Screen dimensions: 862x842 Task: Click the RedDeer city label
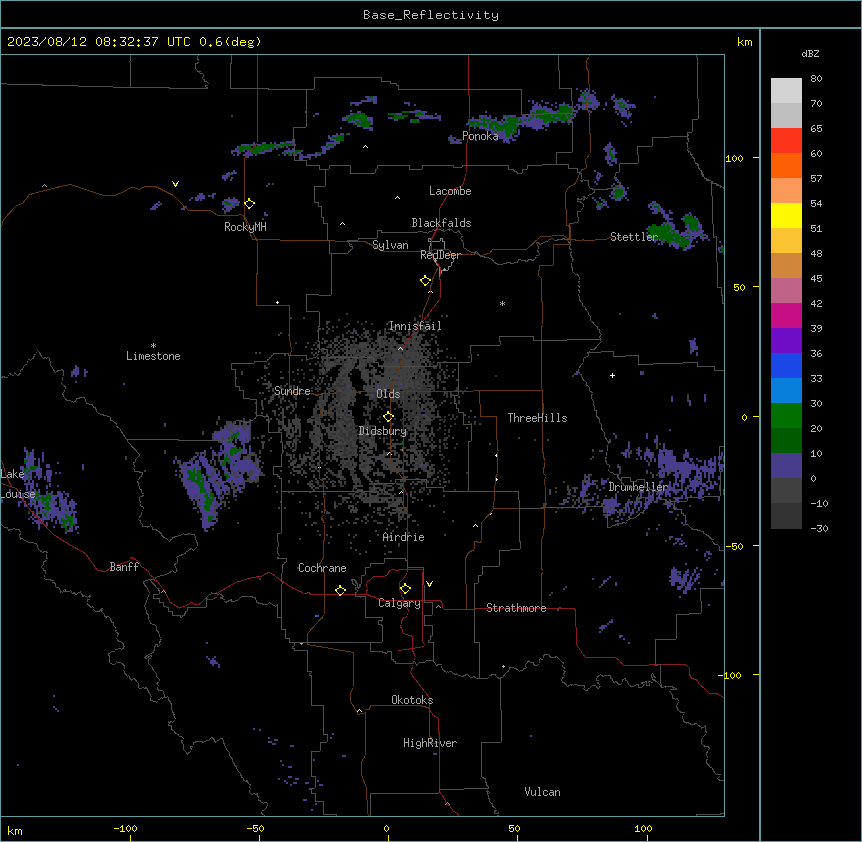click(440, 255)
